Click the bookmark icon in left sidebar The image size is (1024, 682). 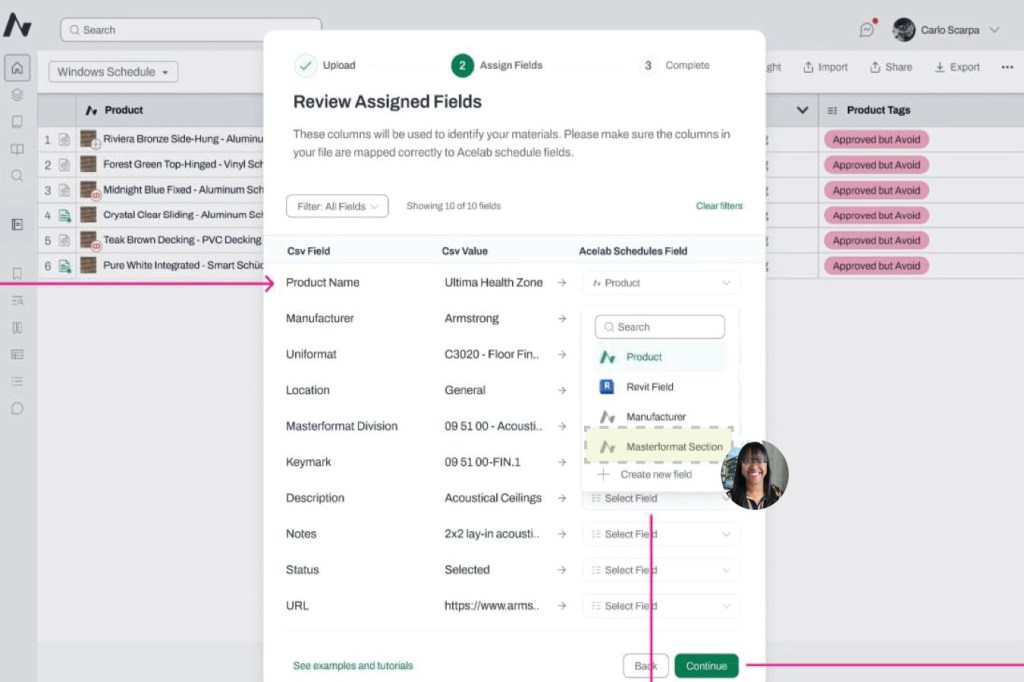pos(17,273)
